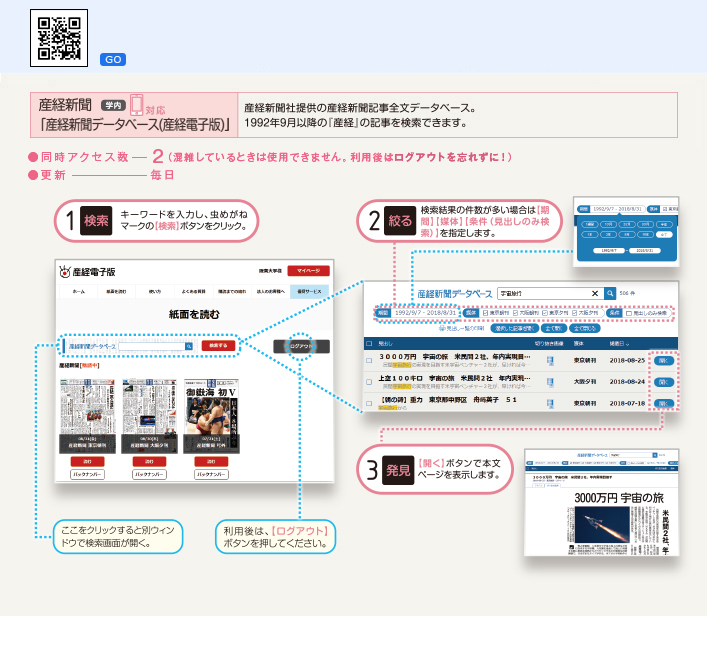The height and width of the screenshot is (650, 707).
Task: Check the 【朝の詩】重力 row checkbox
Action: click(369, 403)
